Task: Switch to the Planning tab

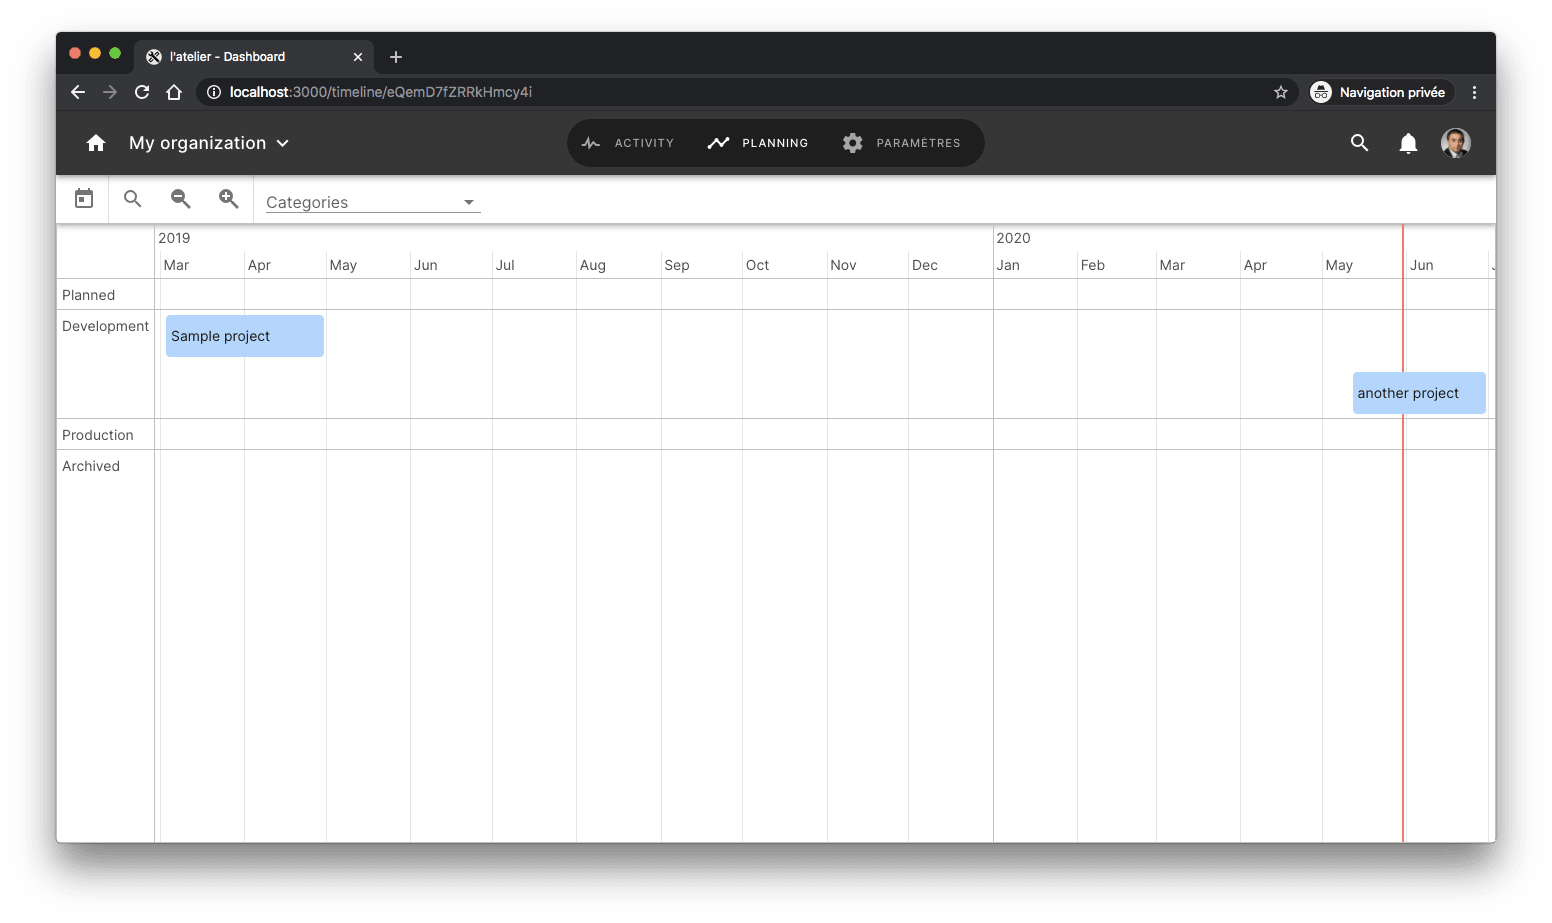Action: pyautogui.click(x=757, y=143)
